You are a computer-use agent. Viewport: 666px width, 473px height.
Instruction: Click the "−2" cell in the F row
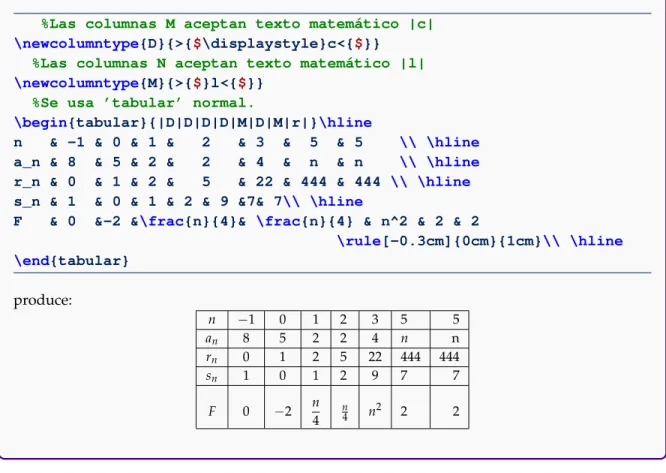coord(282,411)
